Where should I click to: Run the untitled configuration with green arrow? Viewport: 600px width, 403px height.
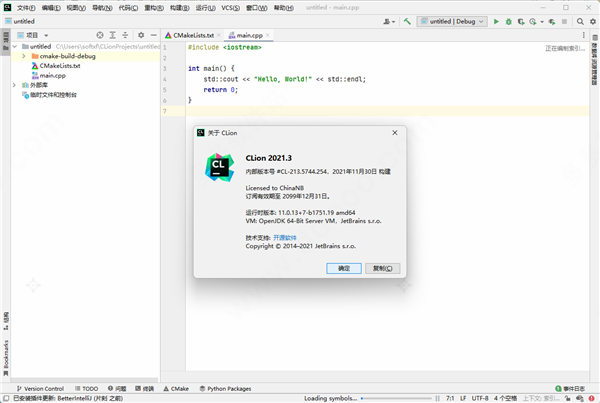[x=495, y=21]
